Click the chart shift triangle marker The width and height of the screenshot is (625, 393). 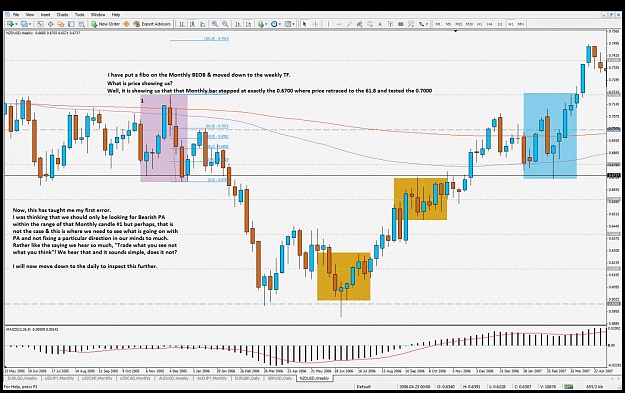pos(455,31)
